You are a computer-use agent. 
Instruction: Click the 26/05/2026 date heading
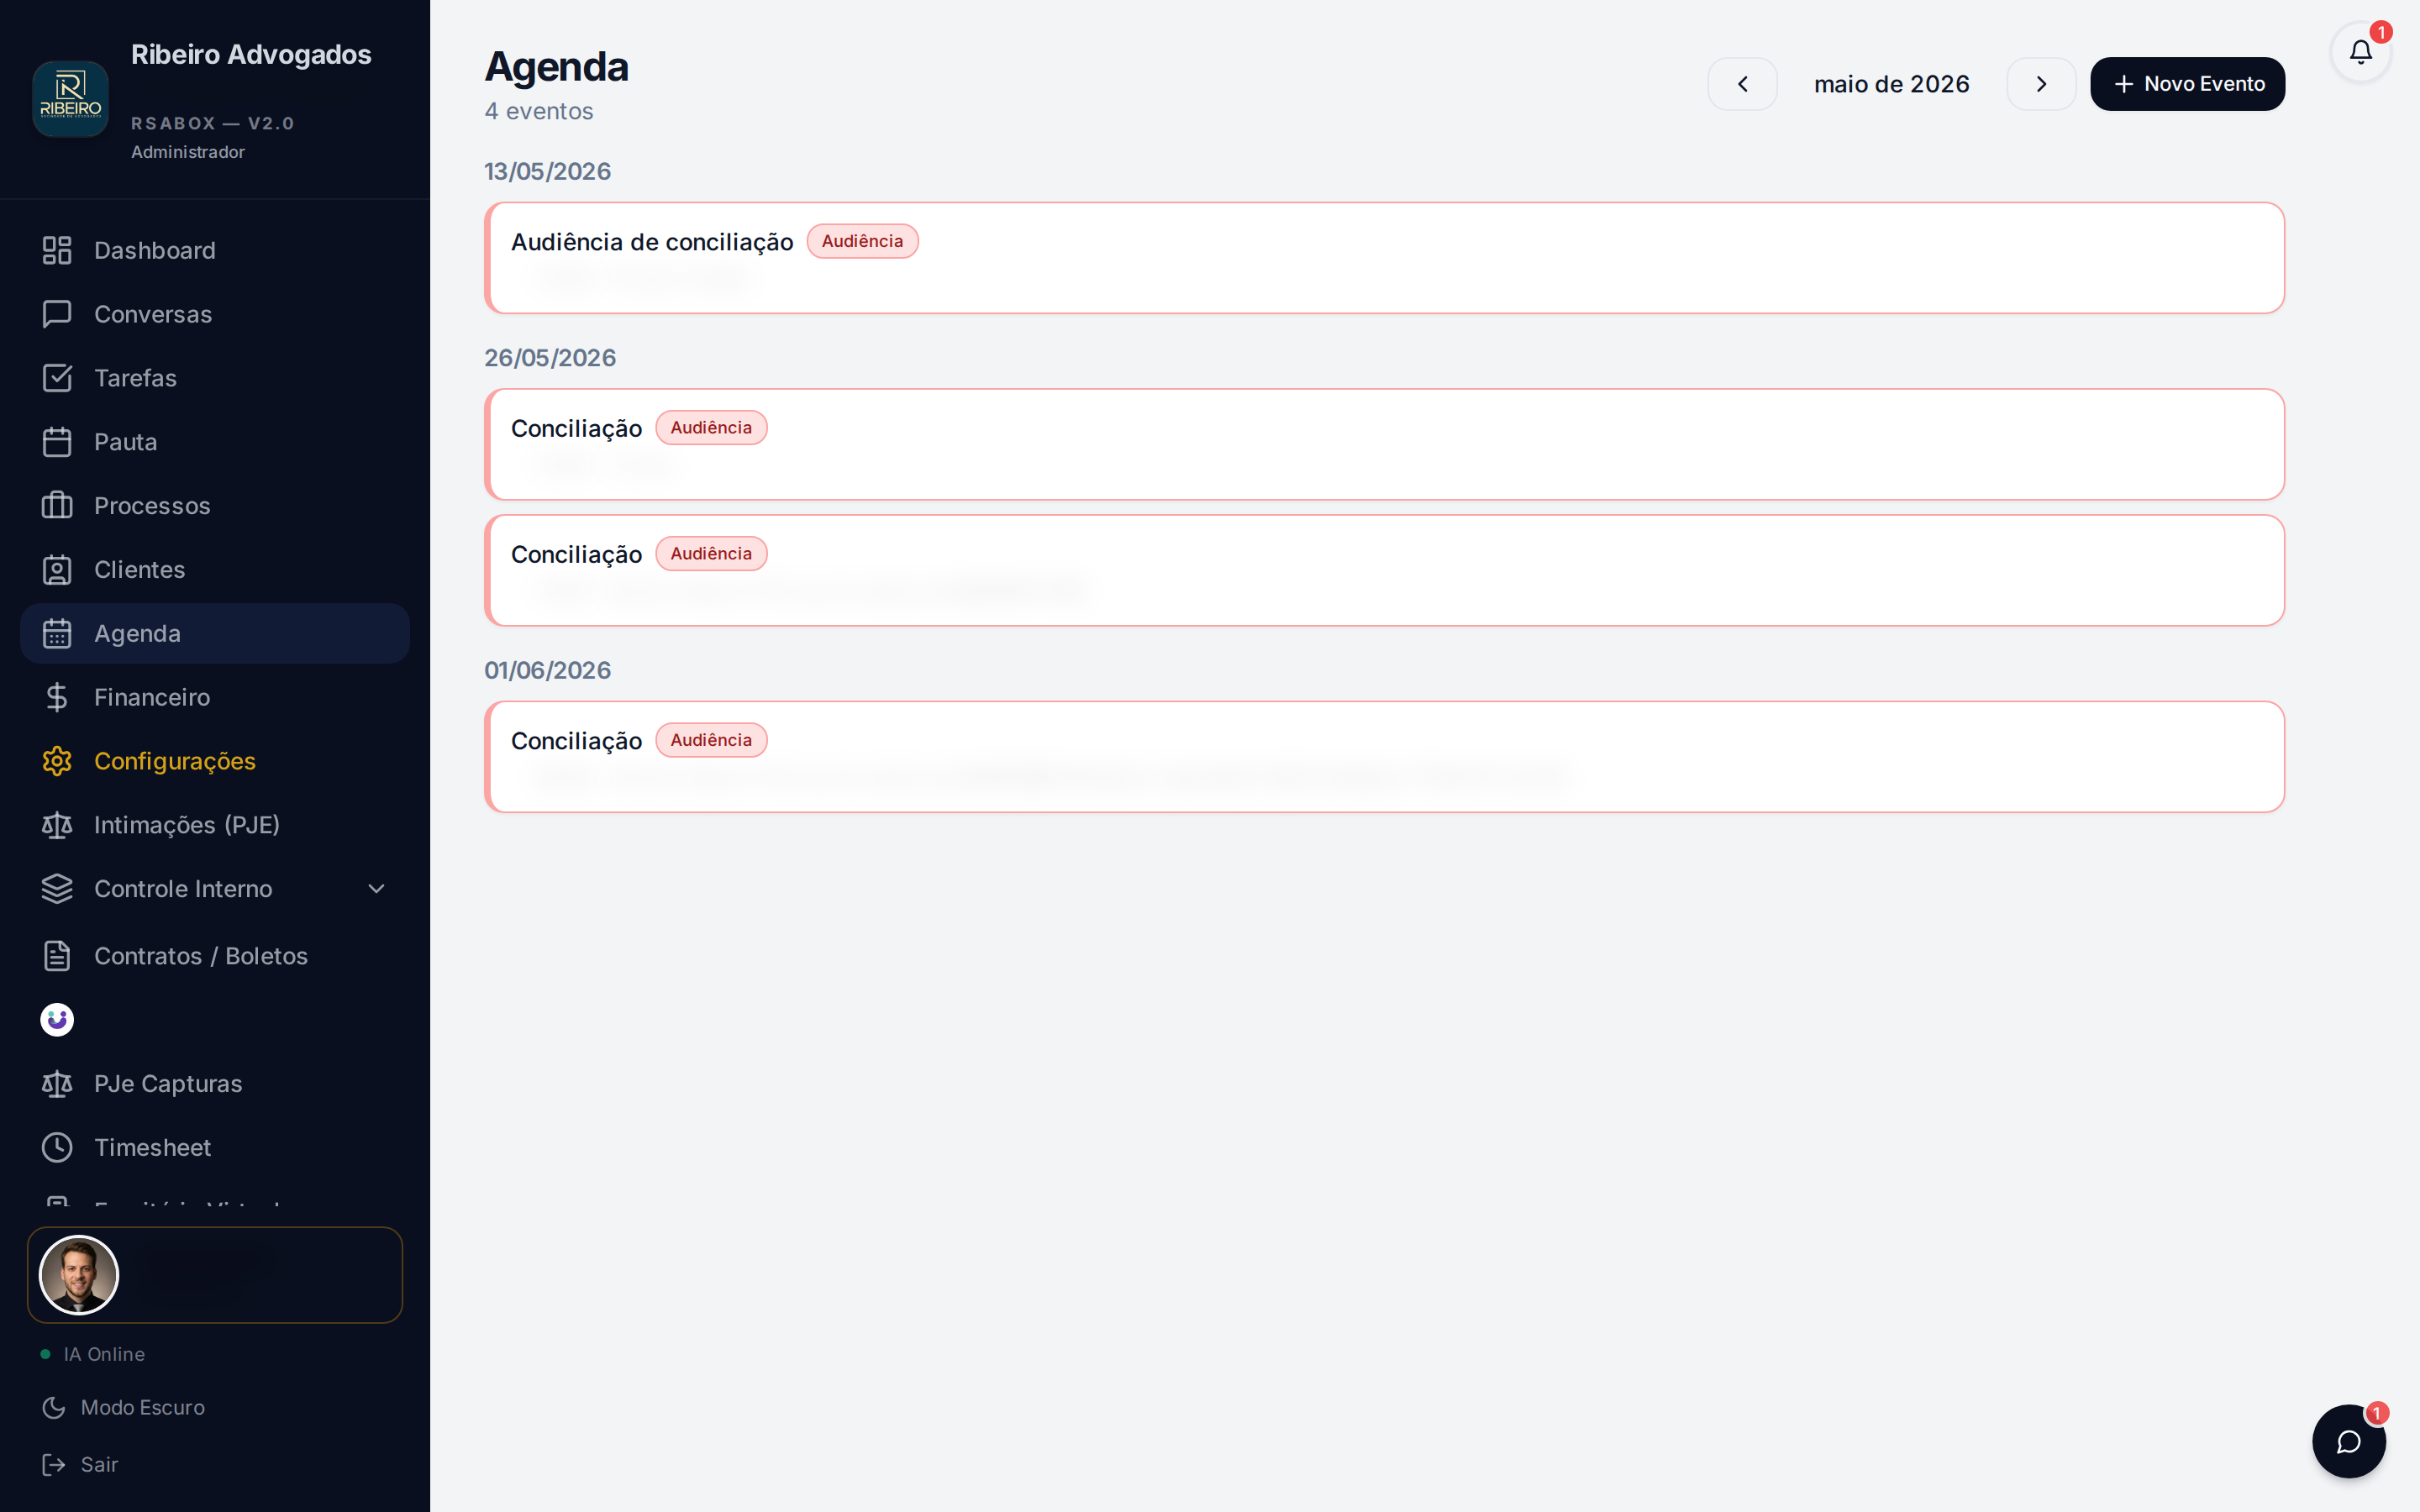[550, 358]
